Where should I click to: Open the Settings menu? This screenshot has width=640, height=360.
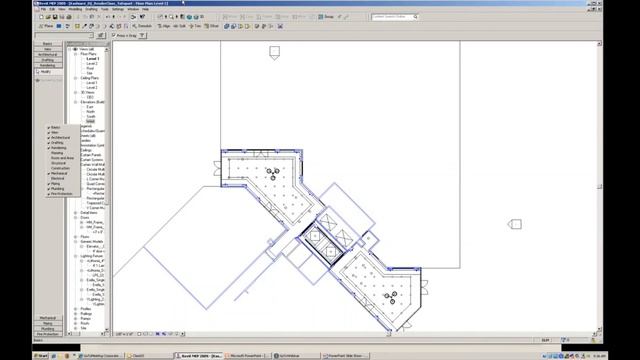click(x=118, y=9)
